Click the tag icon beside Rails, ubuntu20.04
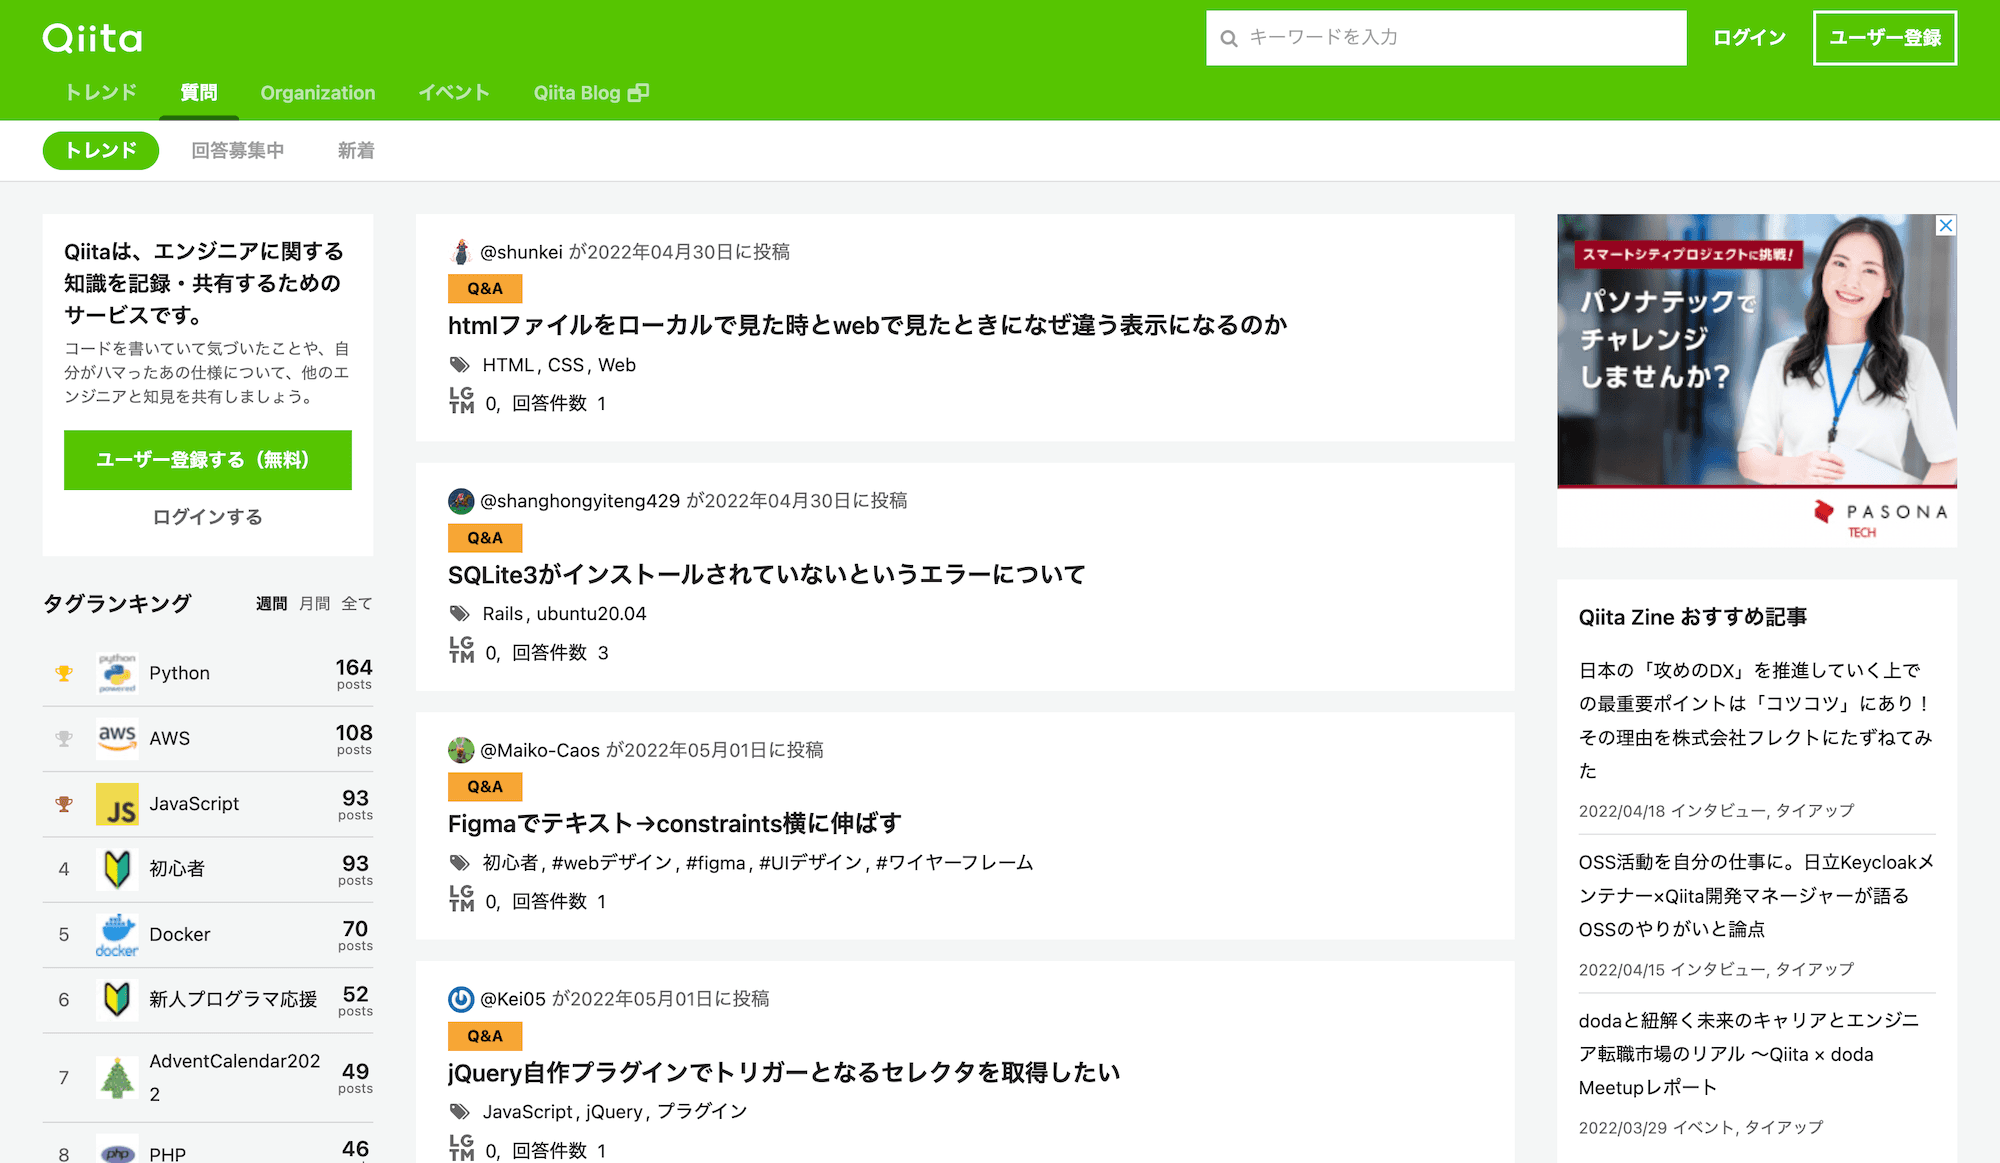Viewport: 2000px width, 1163px height. [460, 614]
